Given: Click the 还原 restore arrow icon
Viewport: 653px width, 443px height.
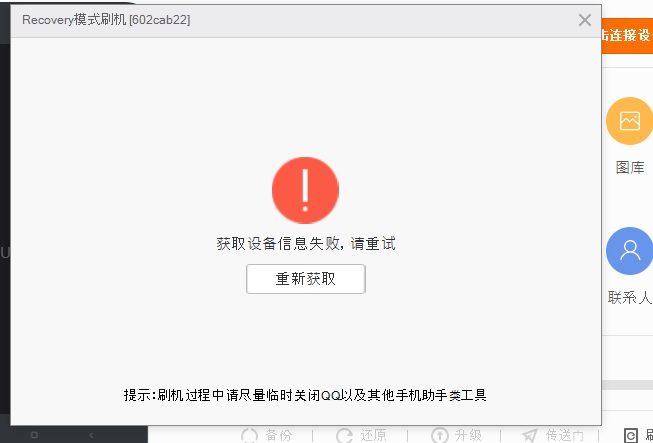Looking at the screenshot, I should coord(344,436).
